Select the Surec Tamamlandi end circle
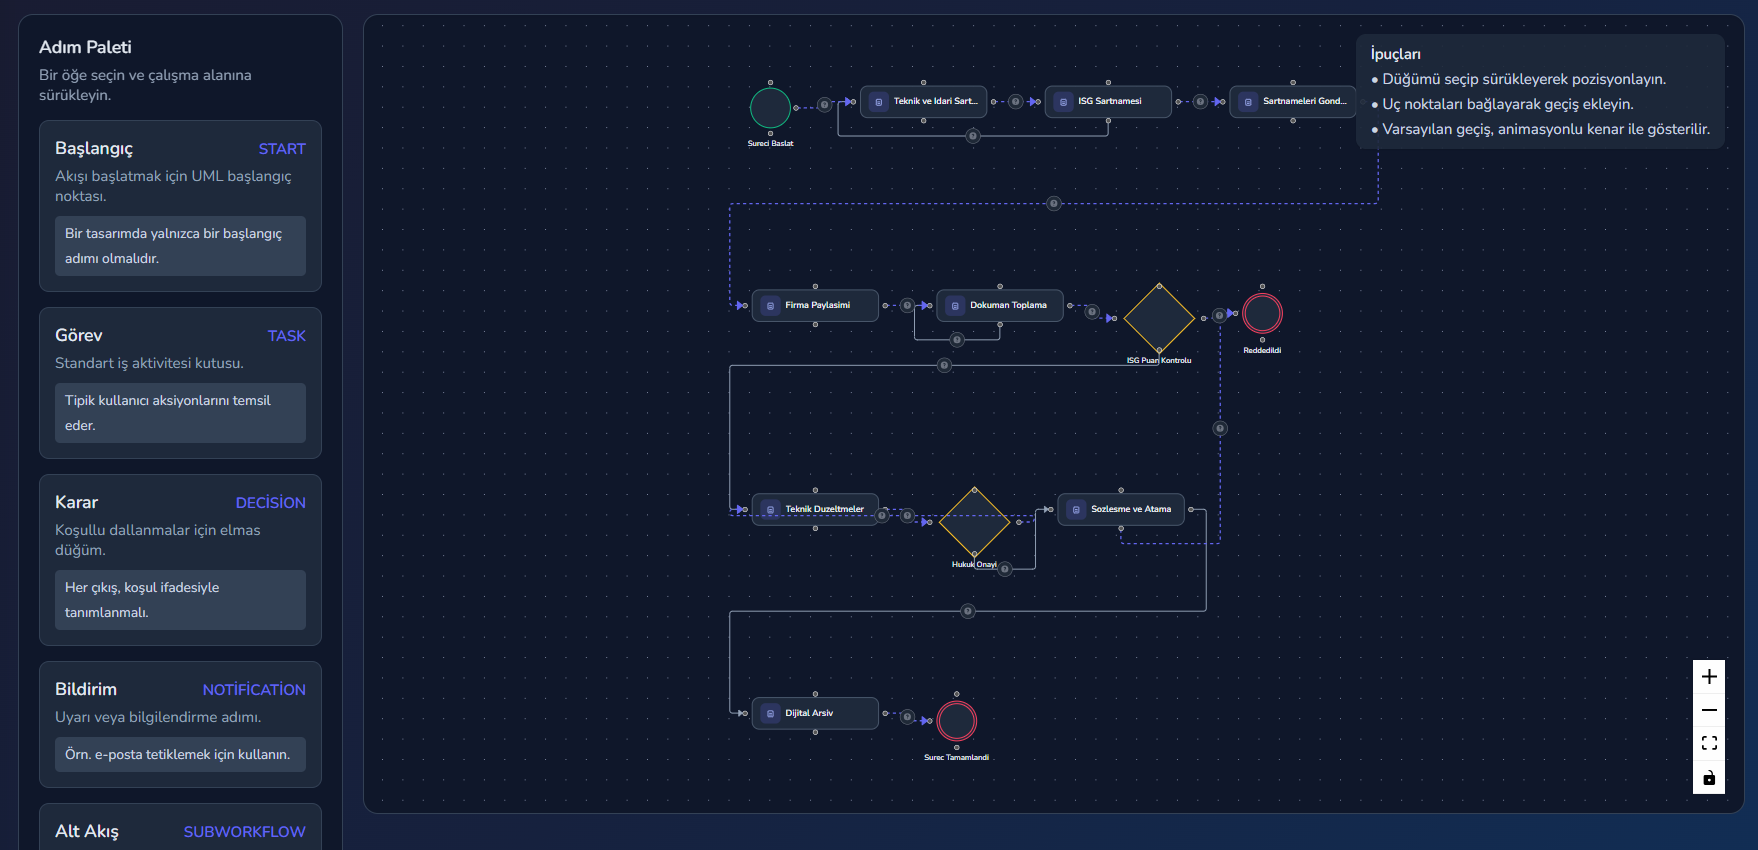This screenshot has width=1758, height=850. tap(957, 721)
